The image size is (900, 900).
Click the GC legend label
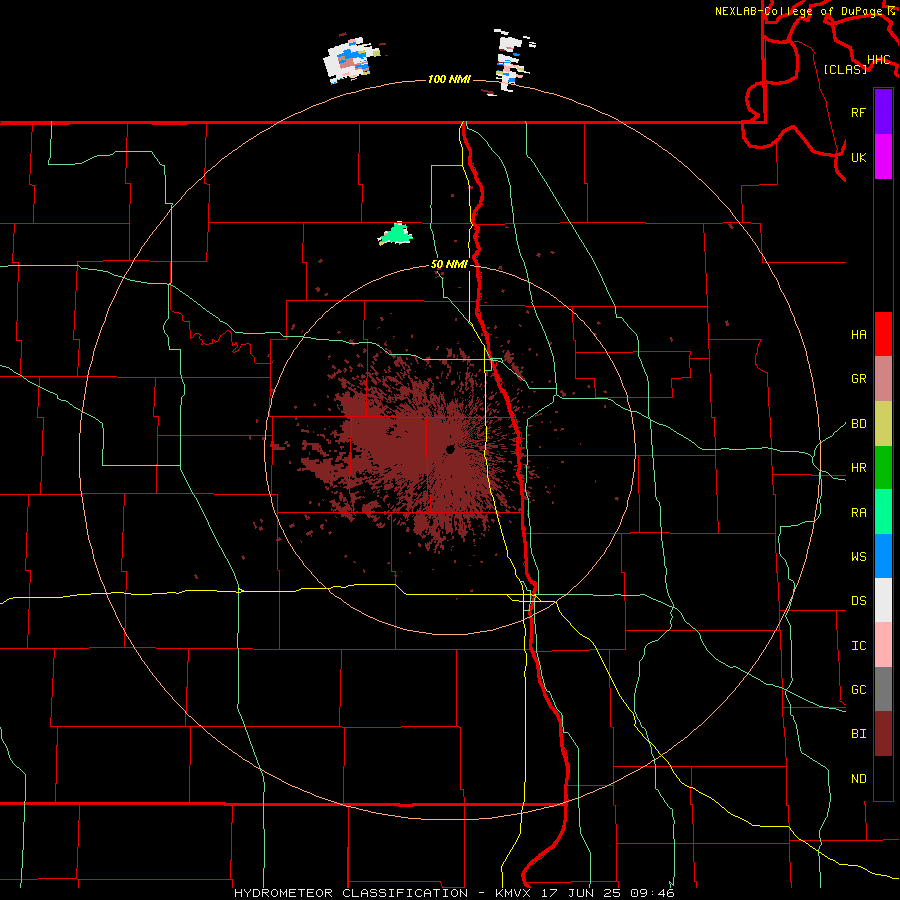click(x=858, y=689)
